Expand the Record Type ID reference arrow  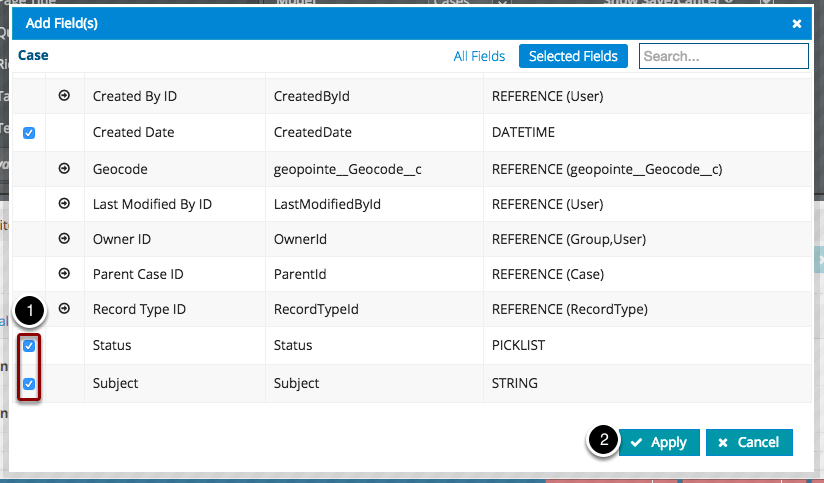(x=65, y=308)
